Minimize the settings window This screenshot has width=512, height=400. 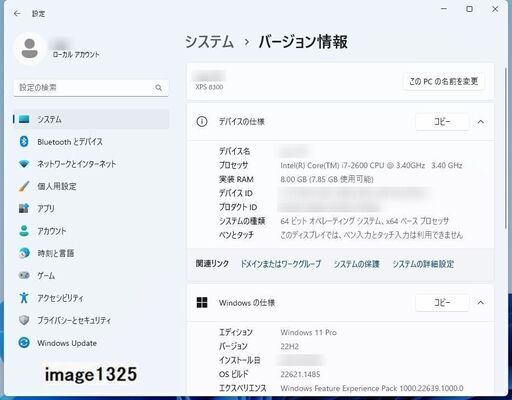[x=444, y=9]
